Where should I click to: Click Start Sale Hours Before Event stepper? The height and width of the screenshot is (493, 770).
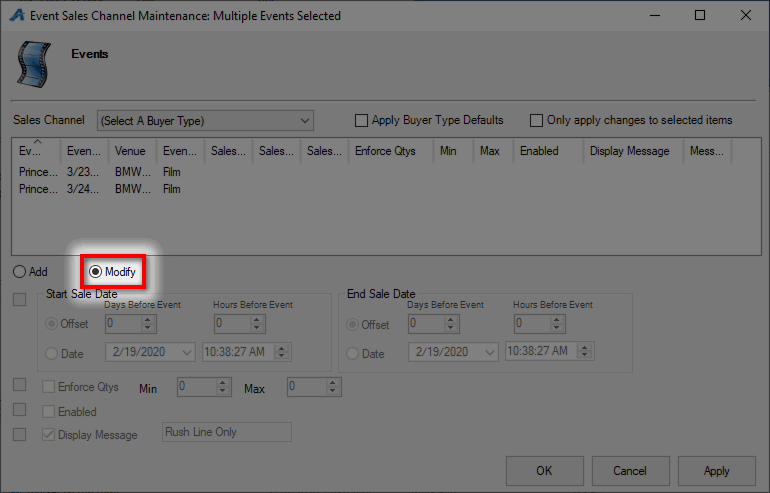pos(256,324)
